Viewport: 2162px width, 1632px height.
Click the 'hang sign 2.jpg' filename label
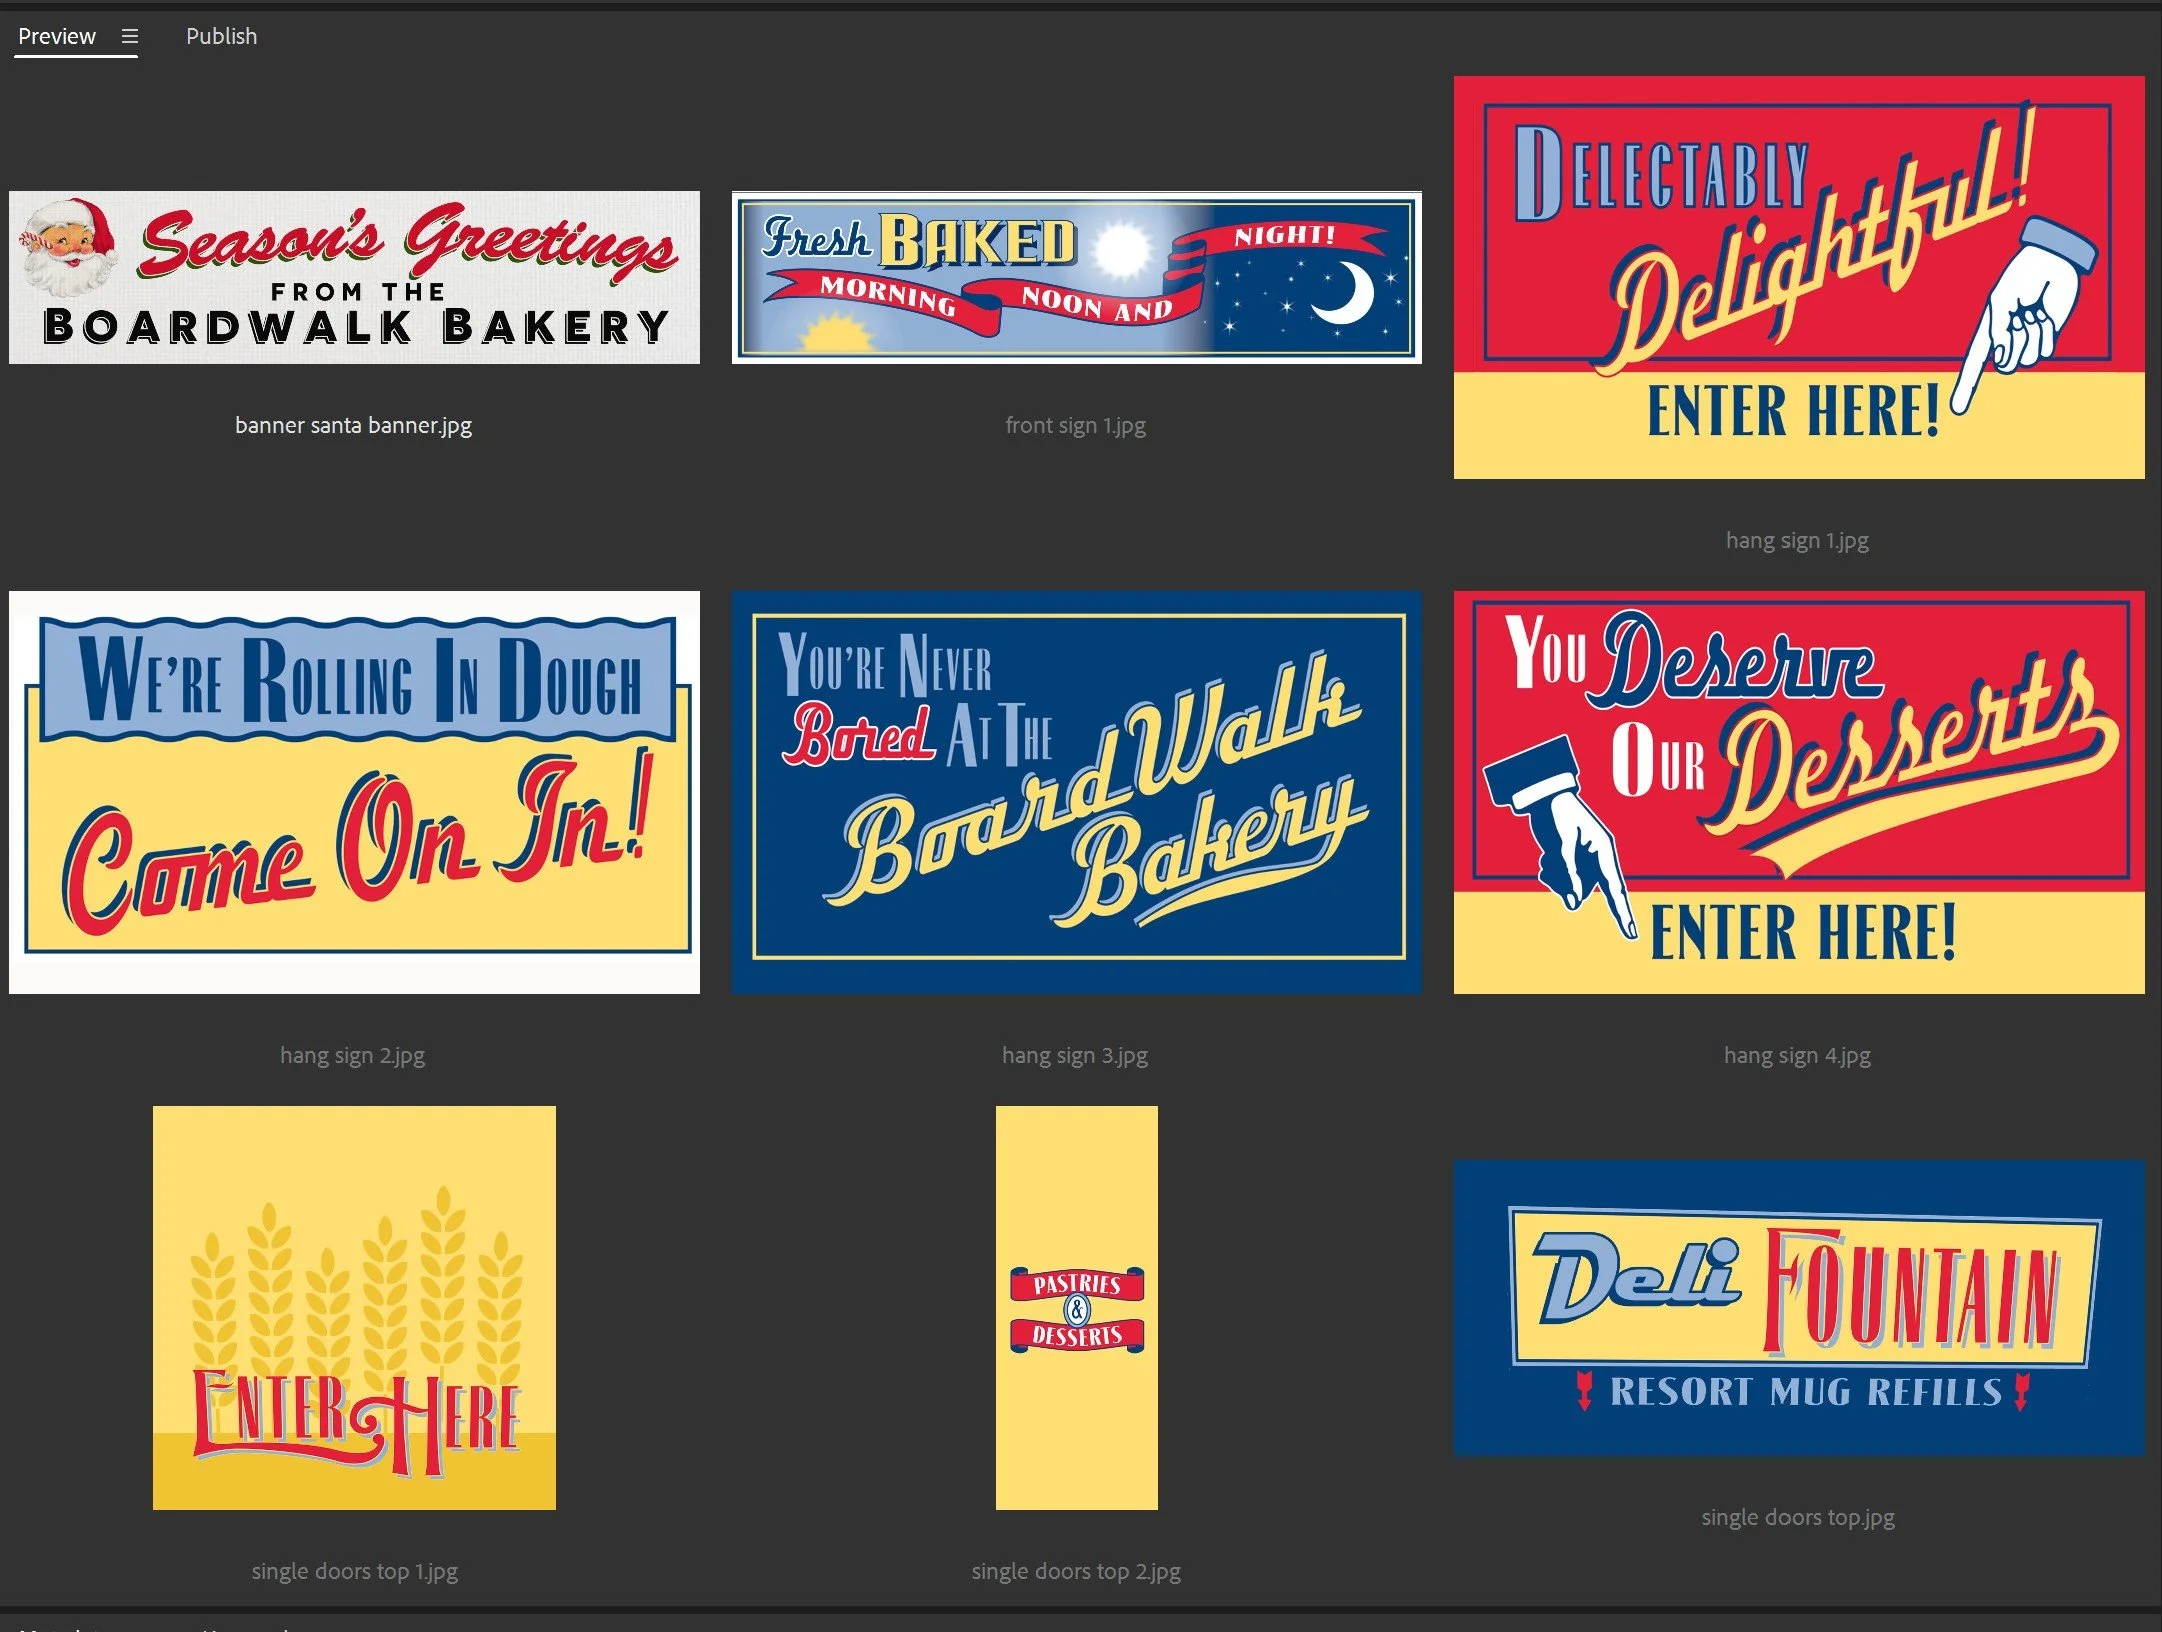pos(352,1055)
